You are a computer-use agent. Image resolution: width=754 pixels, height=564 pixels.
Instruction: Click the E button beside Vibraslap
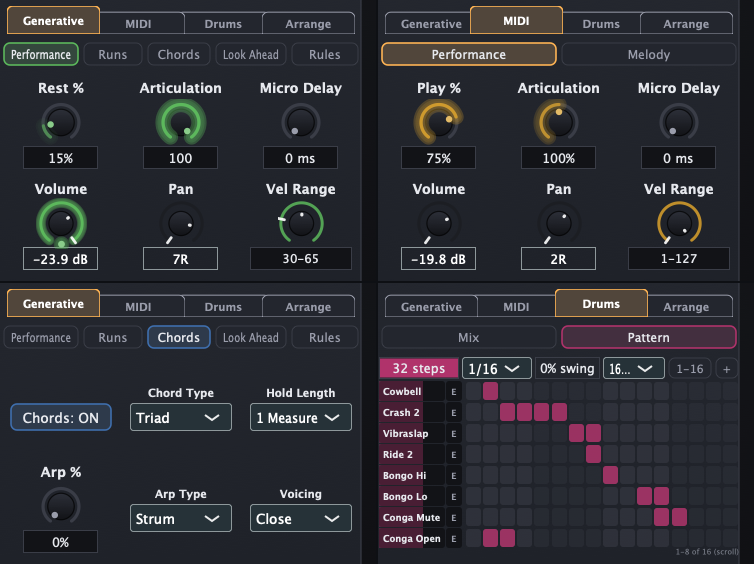(453, 434)
